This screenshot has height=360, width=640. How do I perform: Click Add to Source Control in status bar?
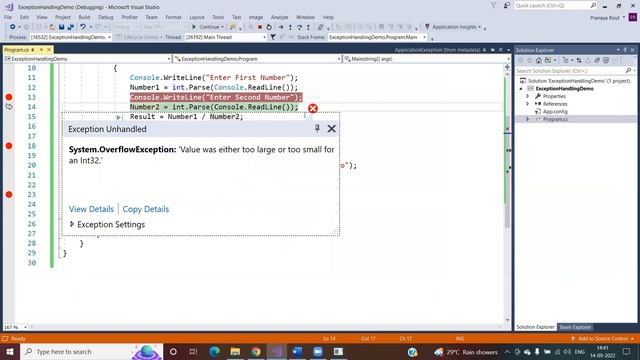point(602,339)
